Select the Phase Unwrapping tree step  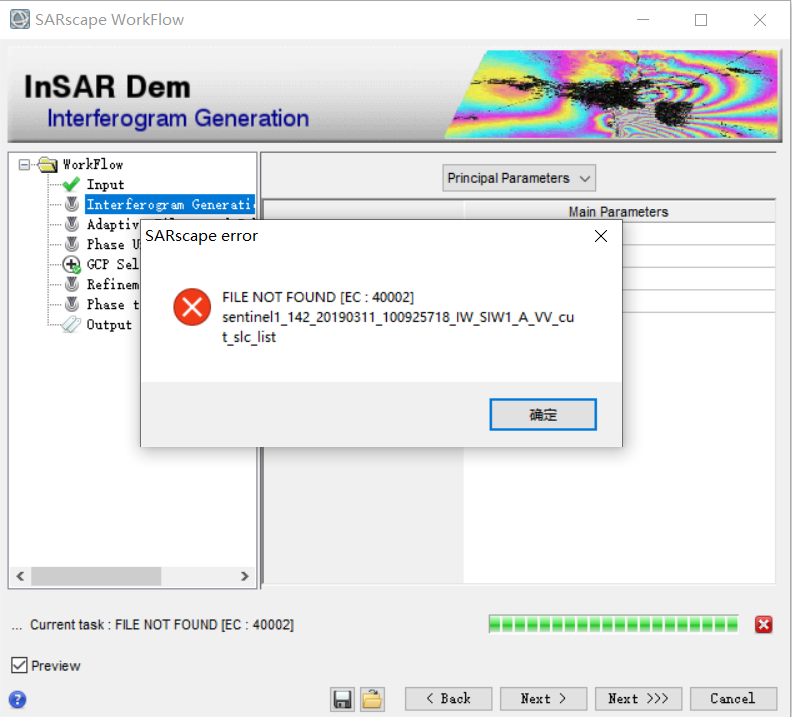click(113, 244)
